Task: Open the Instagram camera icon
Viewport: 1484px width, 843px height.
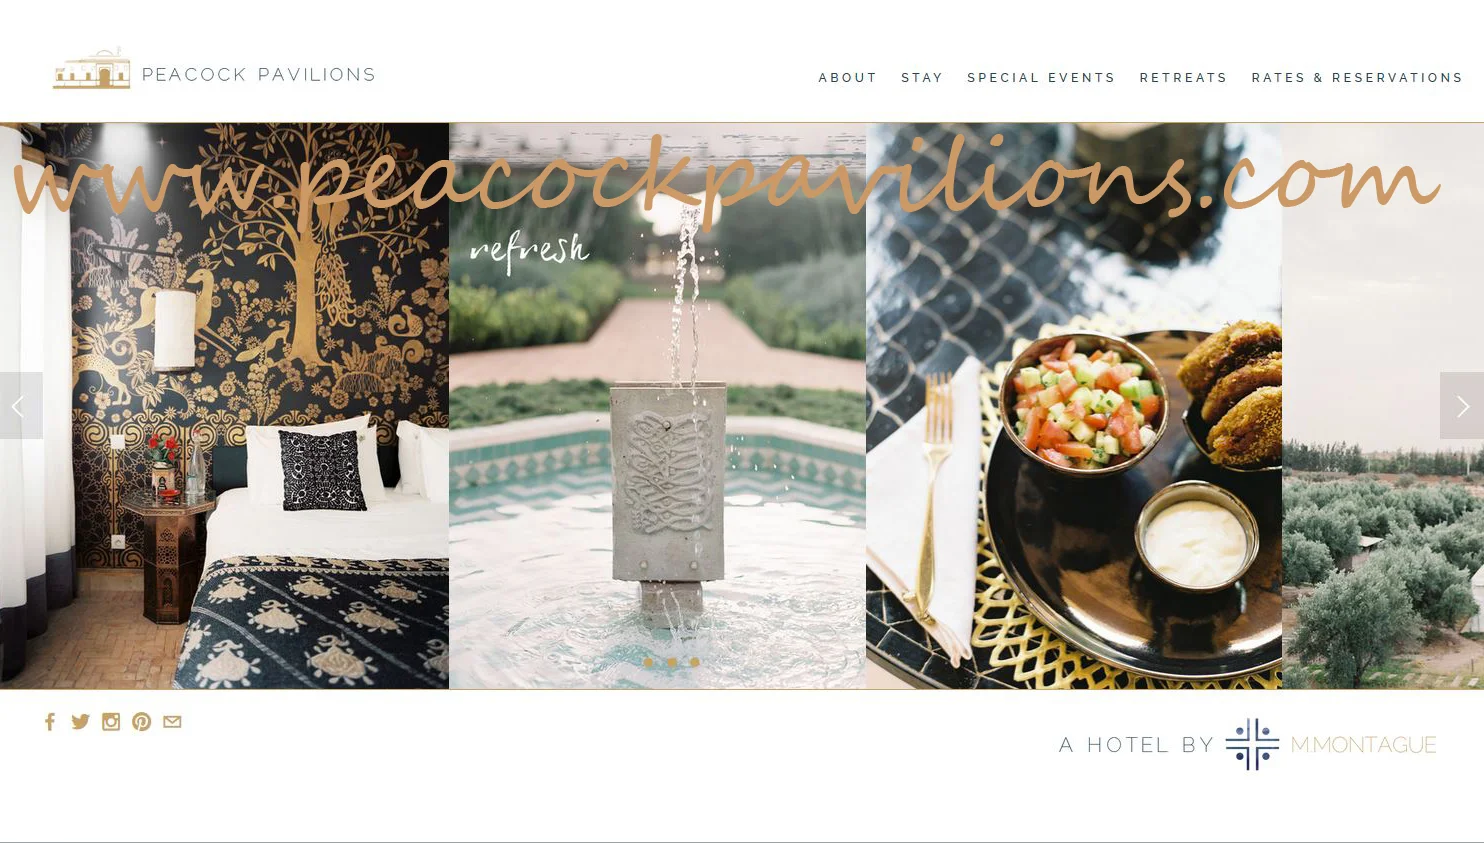Action: click(x=111, y=722)
